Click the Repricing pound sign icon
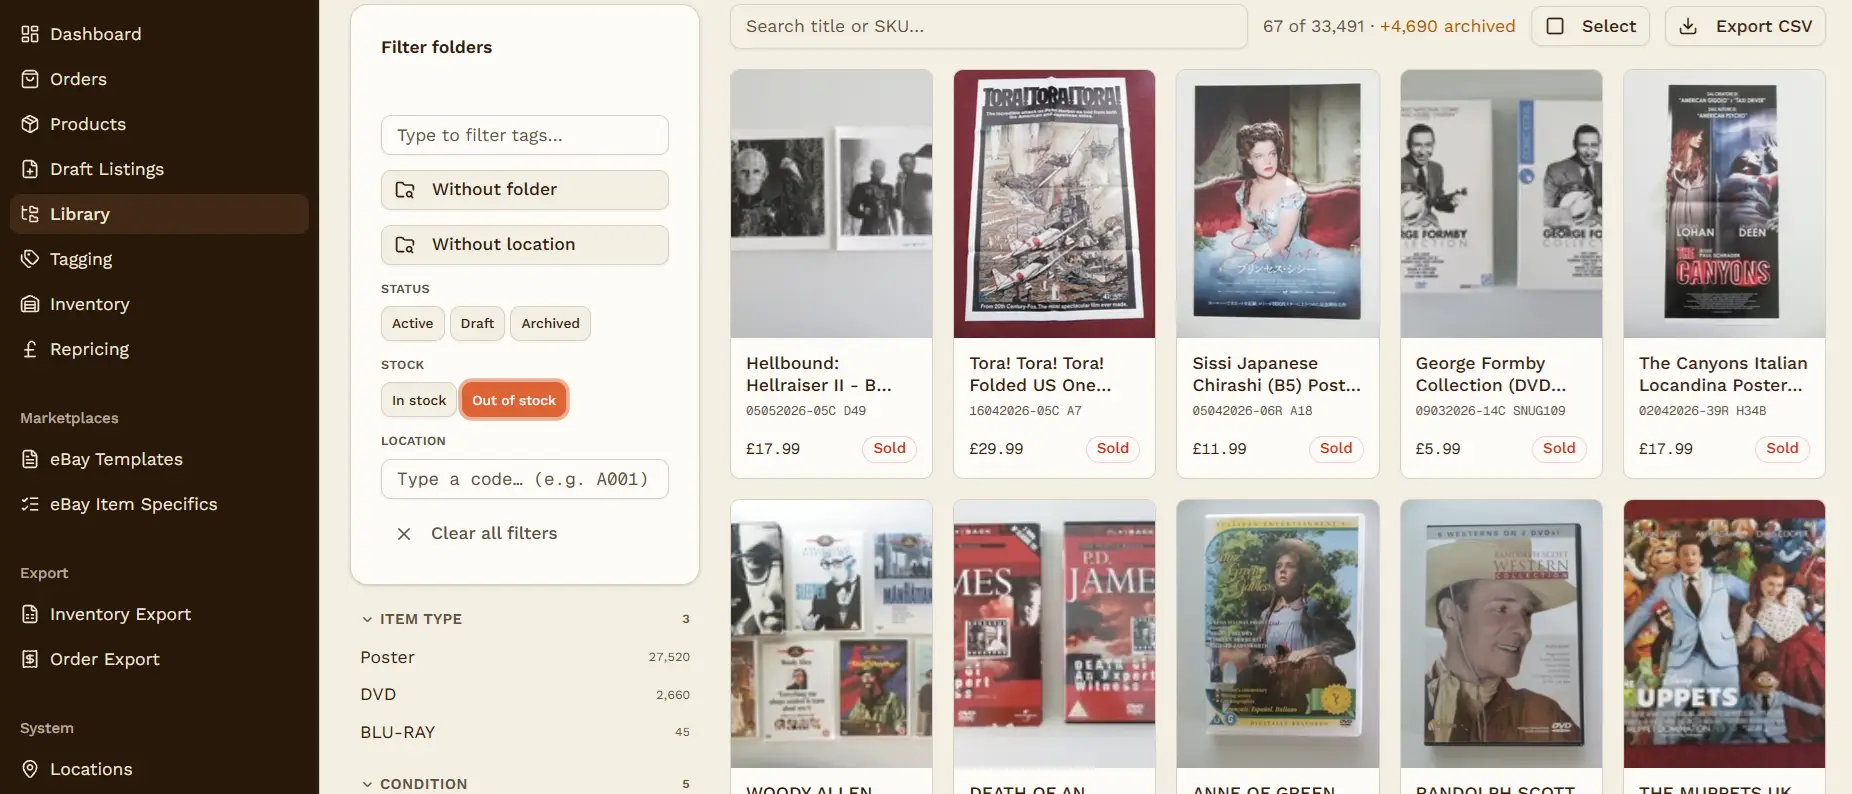Viewport: 1852px width, 794px height. (30, 349)
